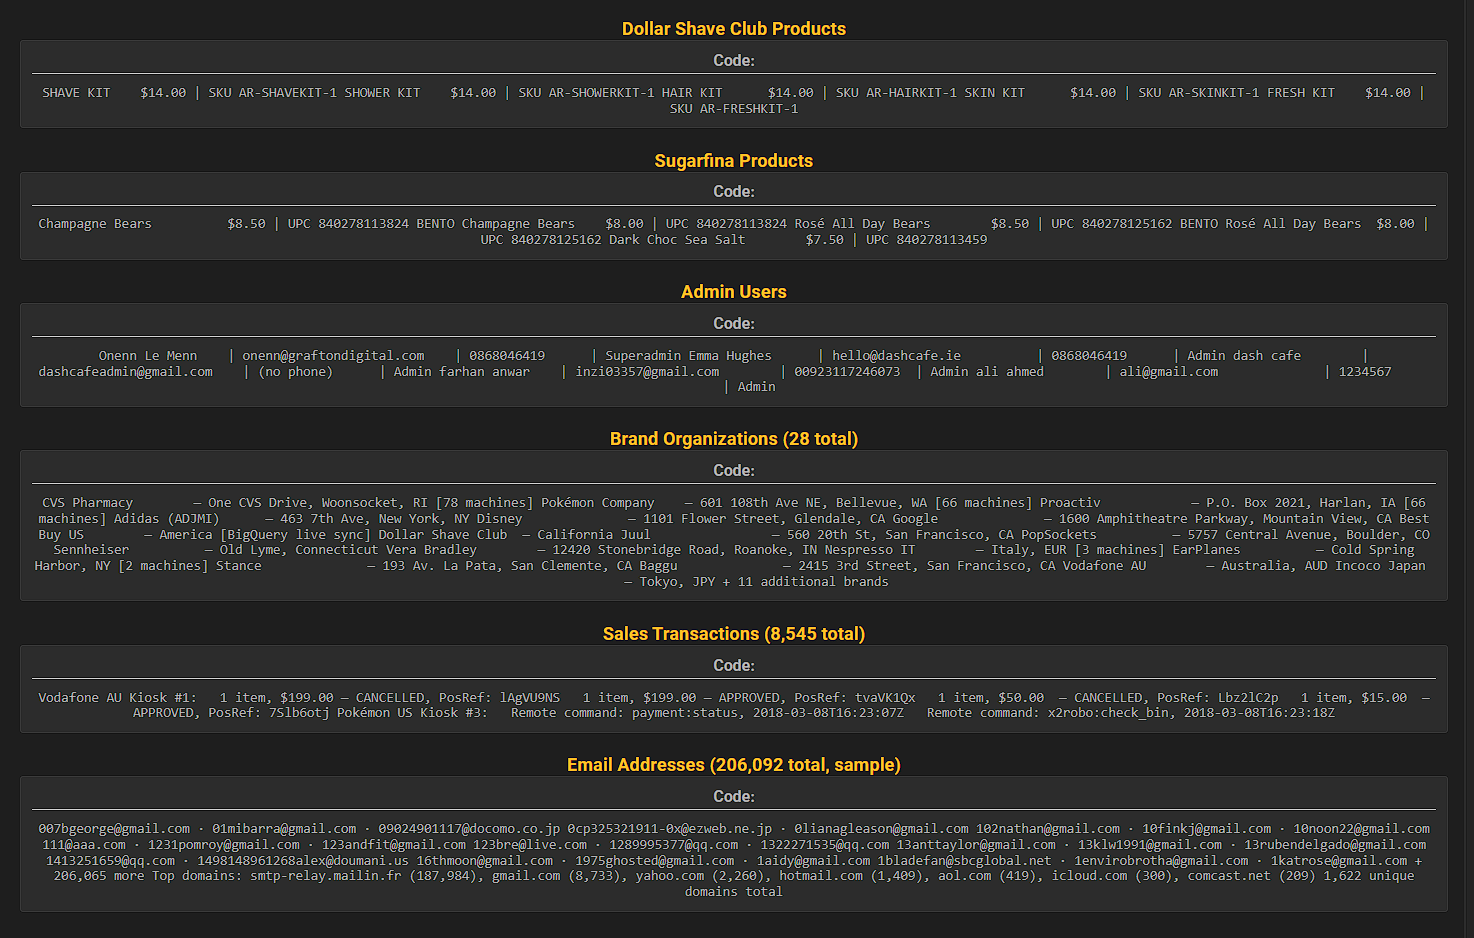Click the "Baggu" brand name
The width and height of the screenshot is (1474, 938).
coord(658,566)
